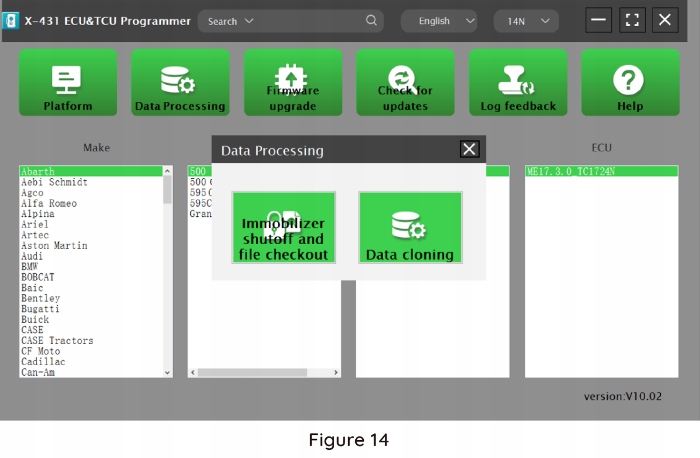Select BMW in the Make list
700x458 pixels.
91,266
